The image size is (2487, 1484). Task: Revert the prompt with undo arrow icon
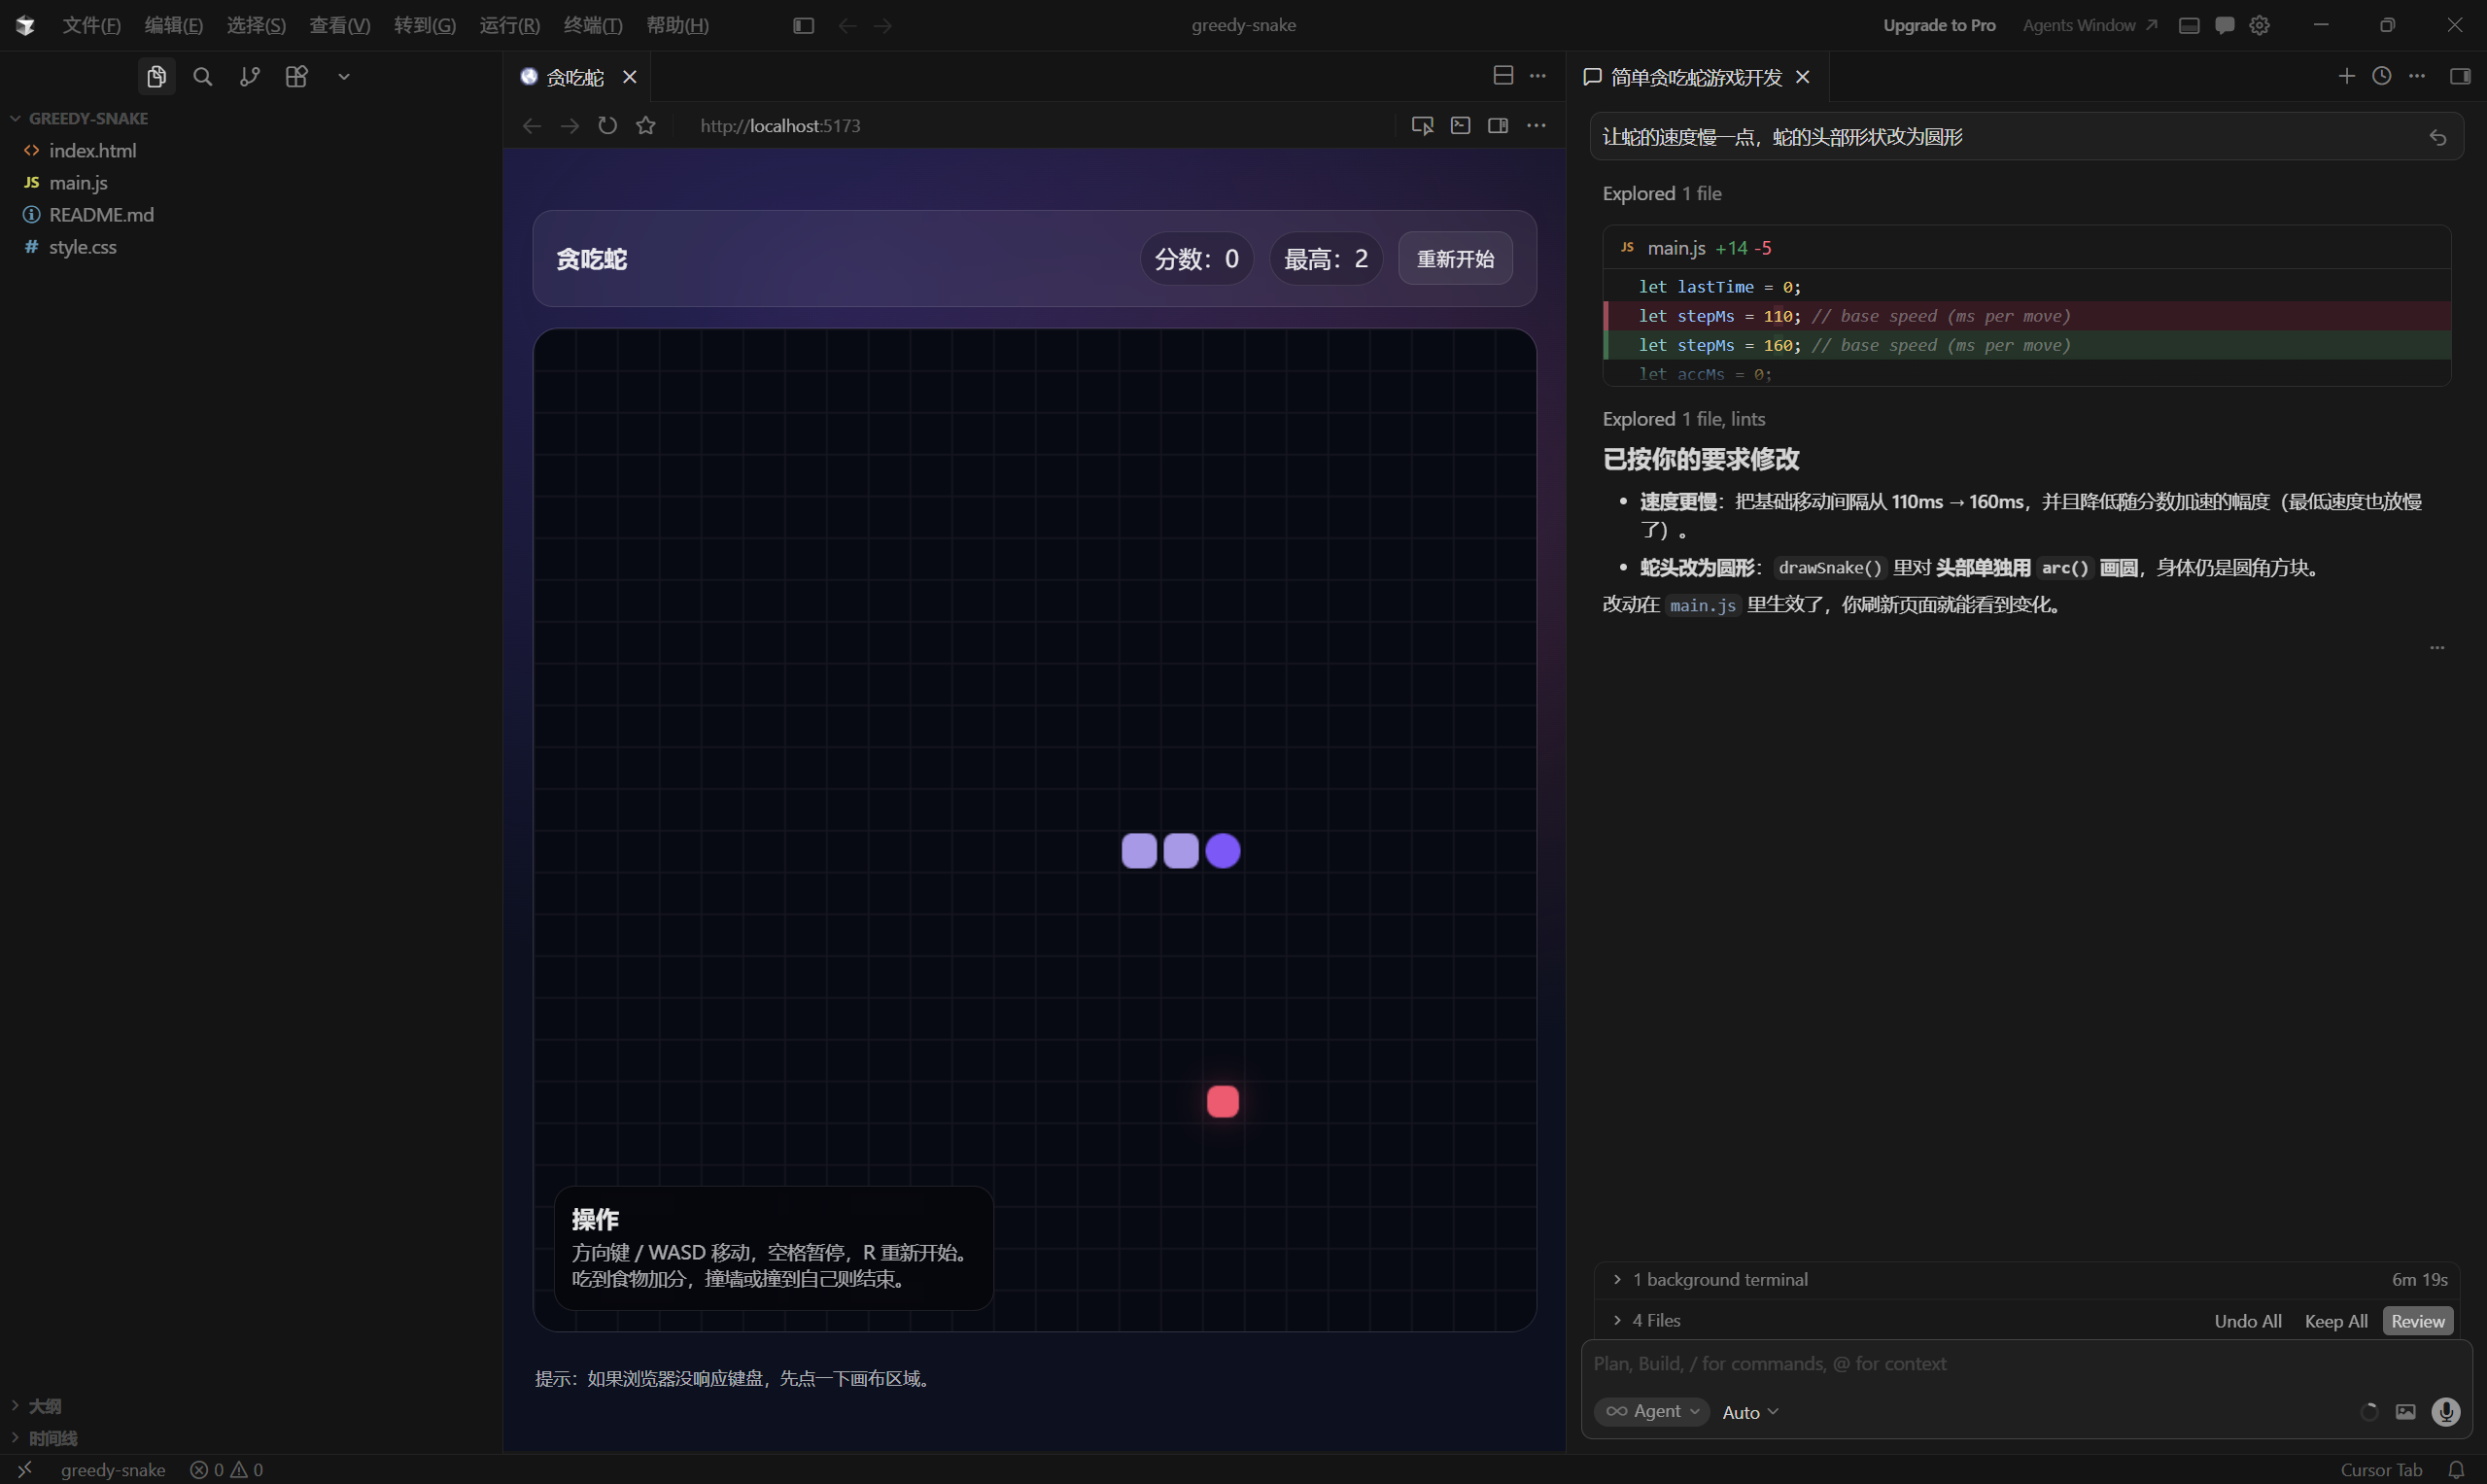2438,138
